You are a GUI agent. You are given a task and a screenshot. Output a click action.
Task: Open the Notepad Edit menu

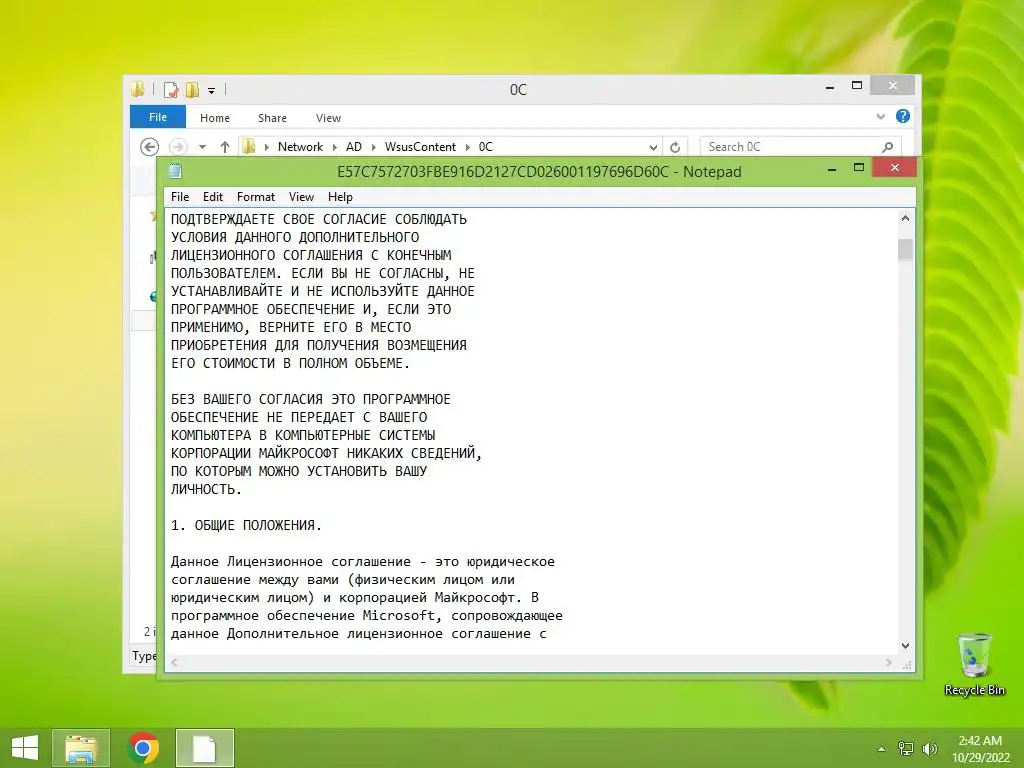tap(213, 197)
